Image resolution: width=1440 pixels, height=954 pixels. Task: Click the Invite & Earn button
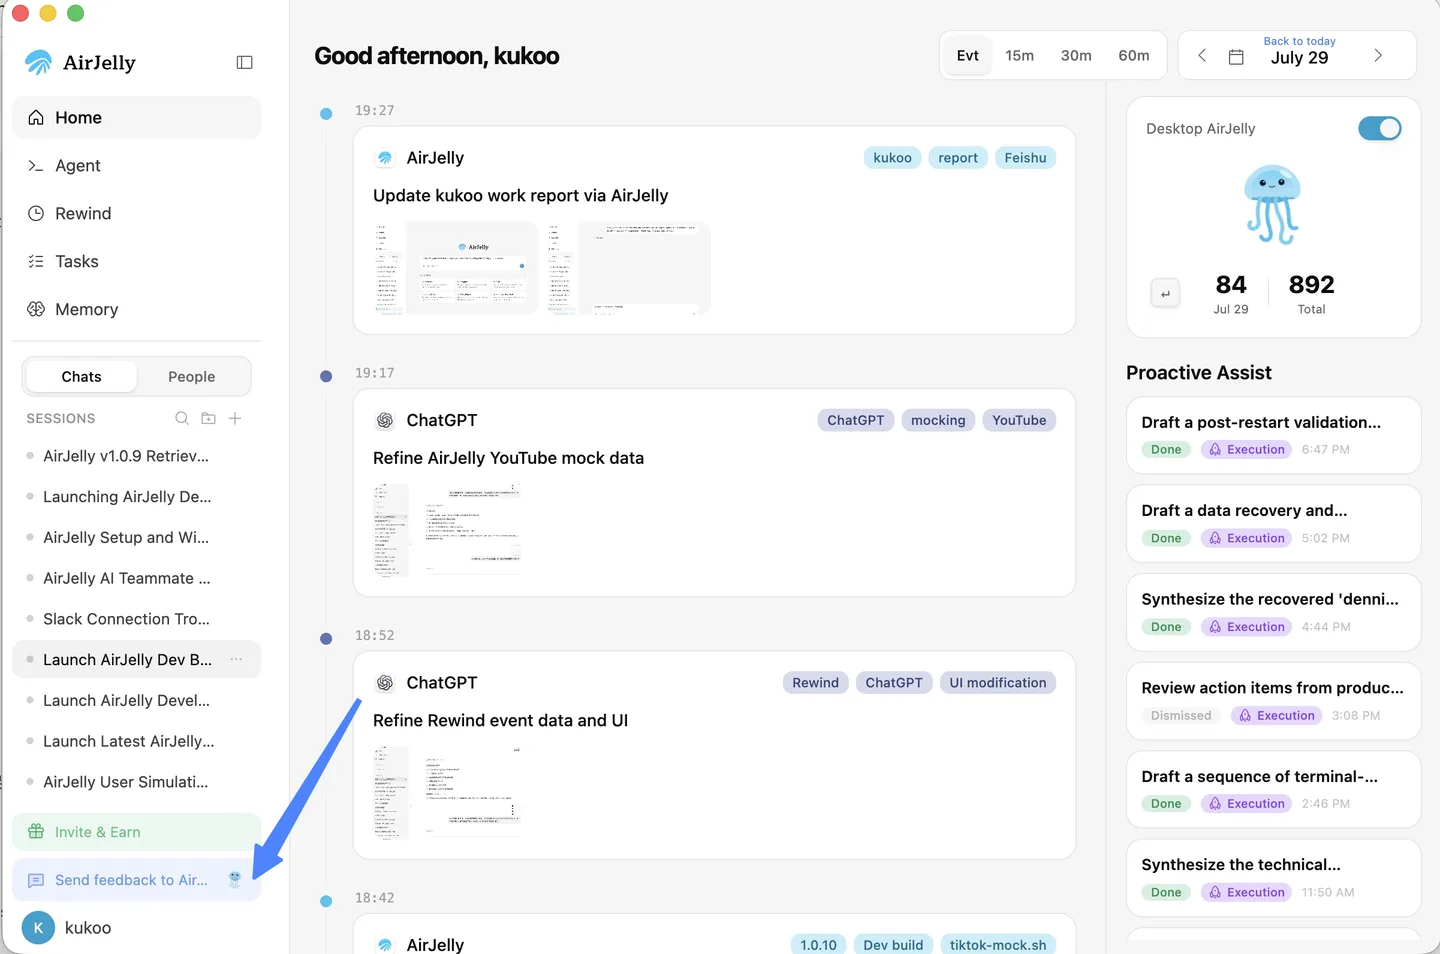point(137,832)
